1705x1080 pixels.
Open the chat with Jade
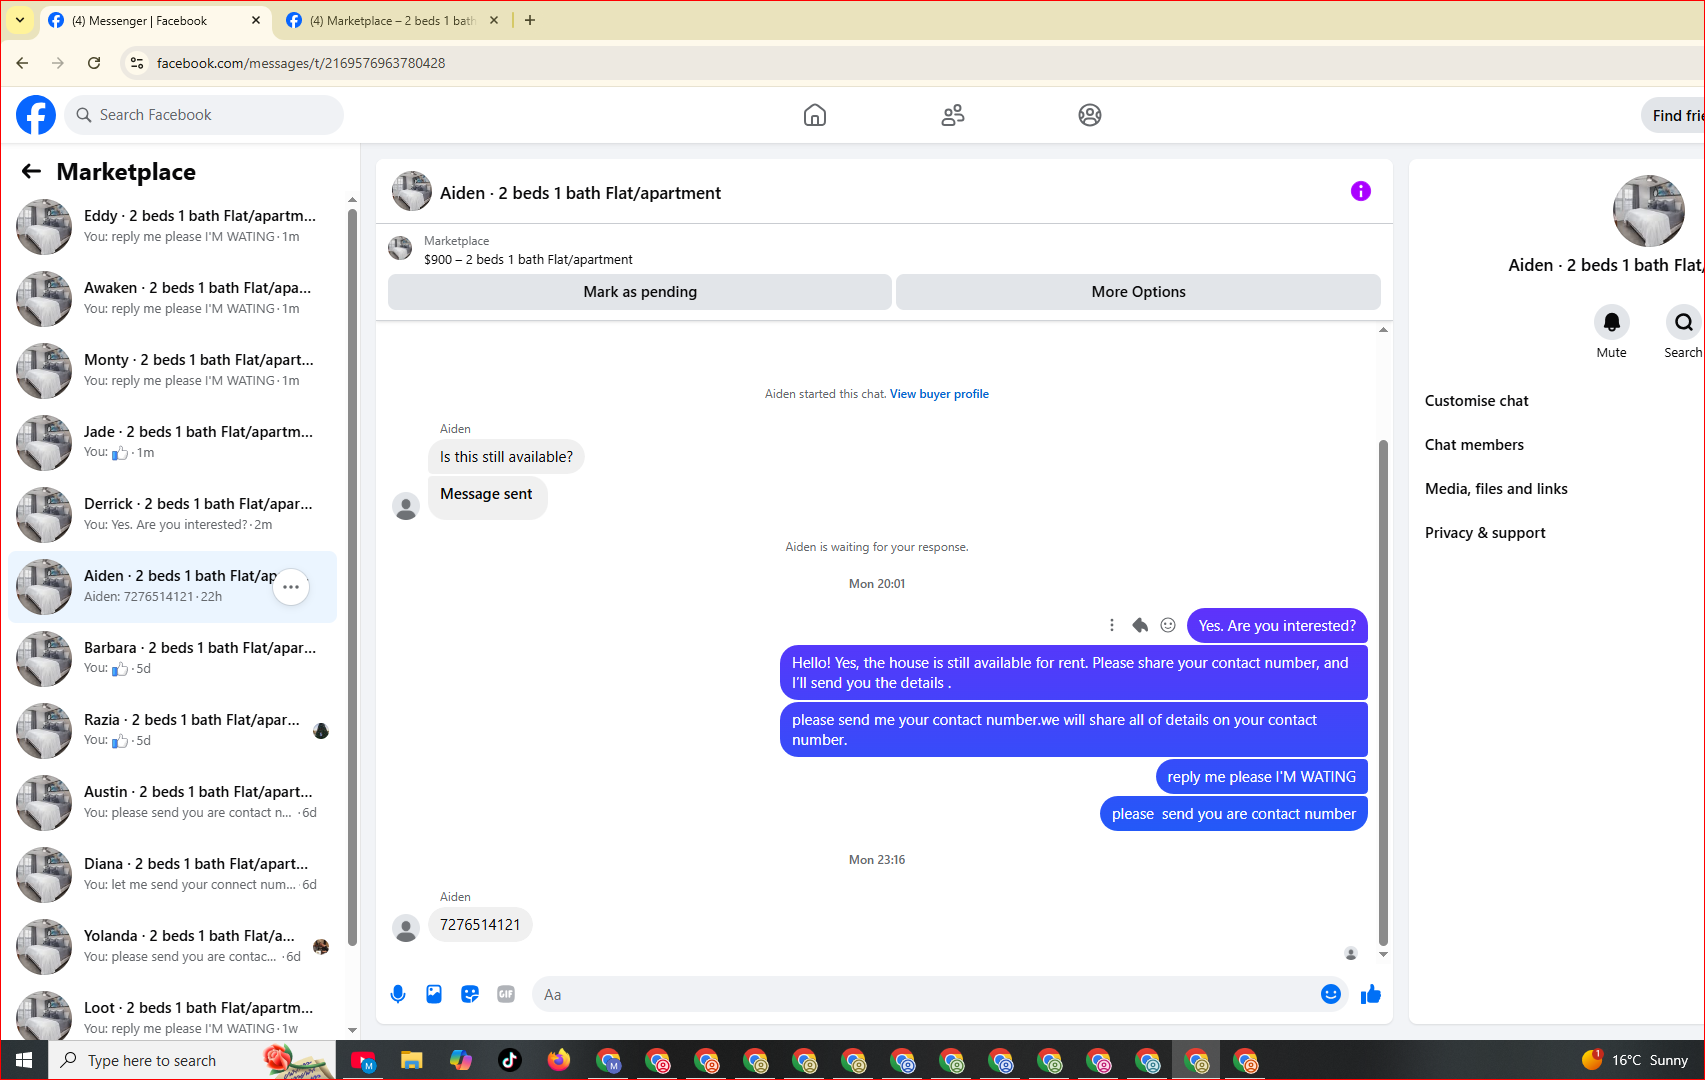coord(172,443)
